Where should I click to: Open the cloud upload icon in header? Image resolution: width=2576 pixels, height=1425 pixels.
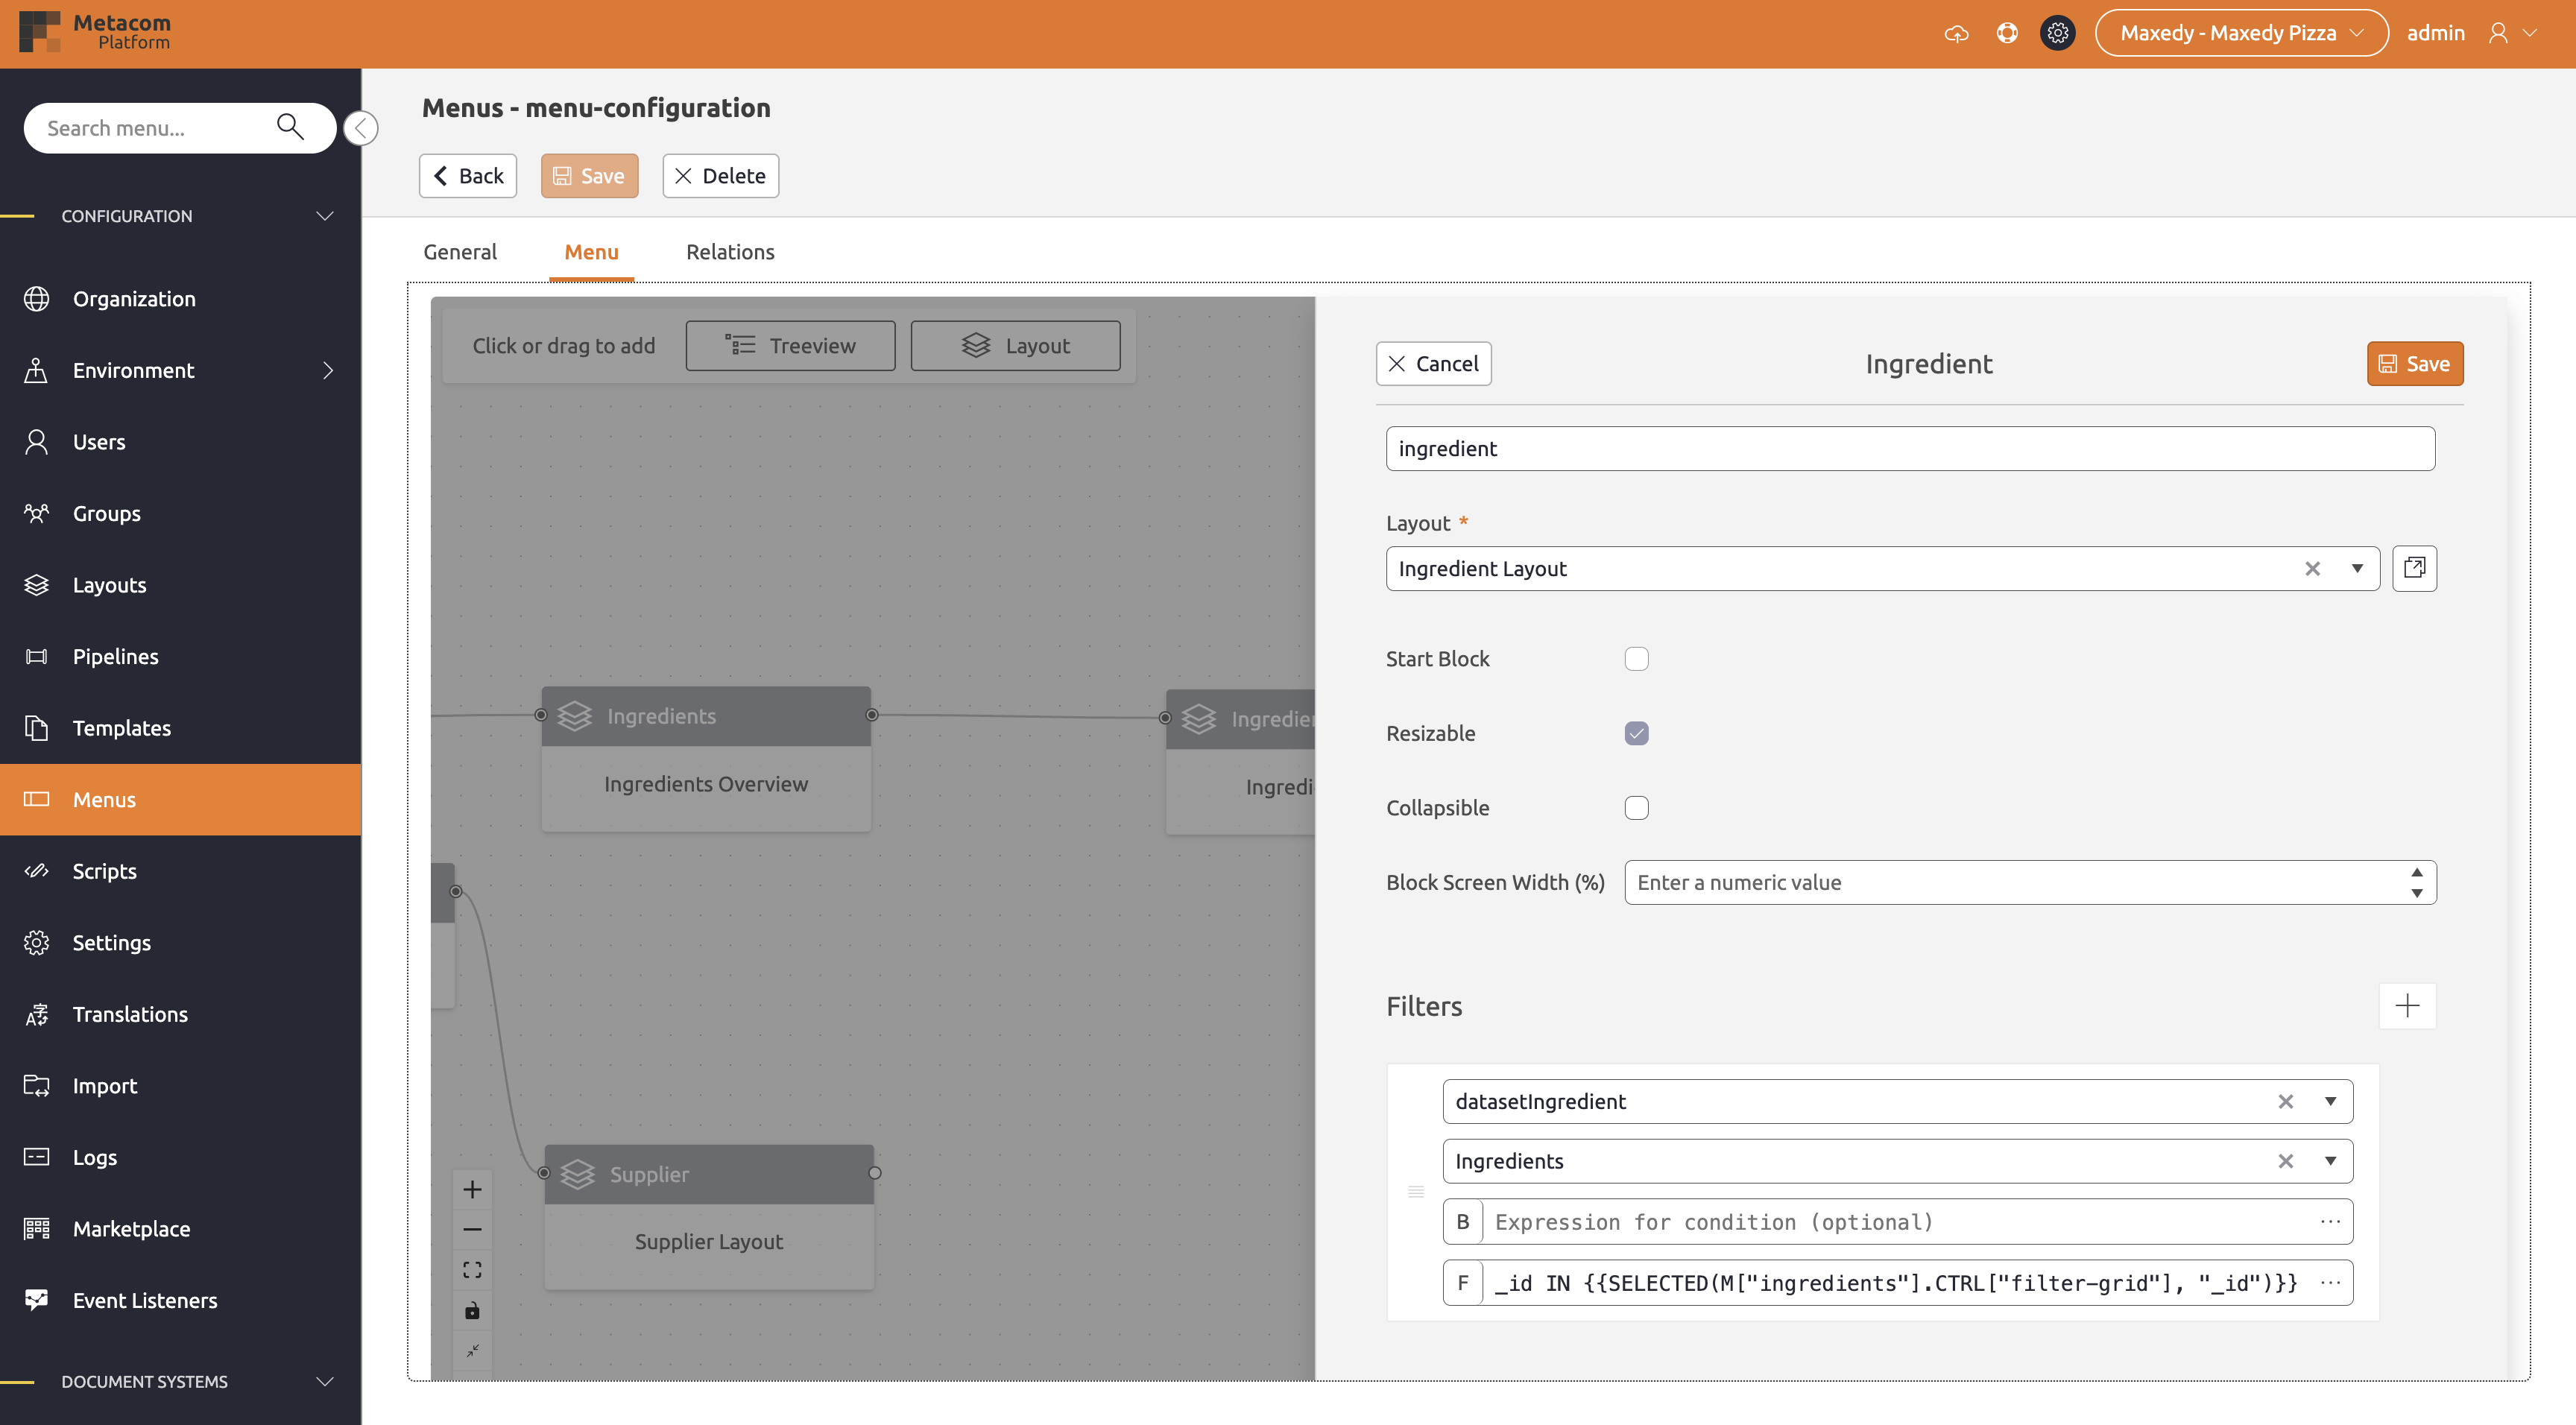(x=1956, y=34)
